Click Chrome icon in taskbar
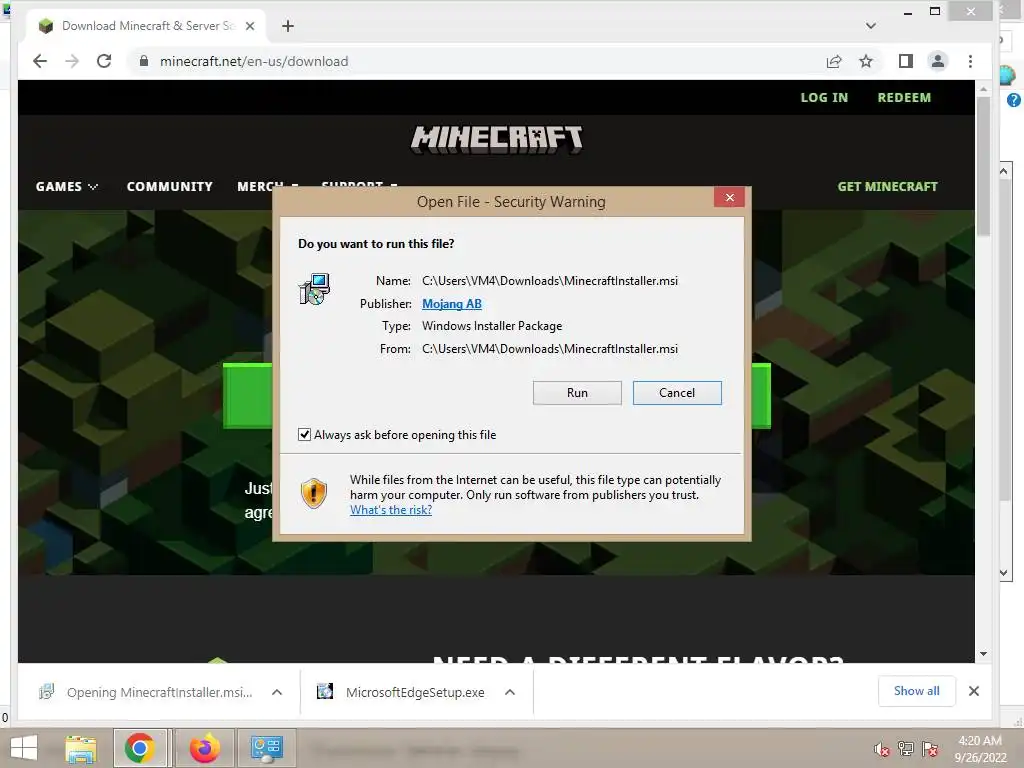Image resolution: width=1024 pixels, height=768 pixels. pyautogui.click(x=140, y=748)
